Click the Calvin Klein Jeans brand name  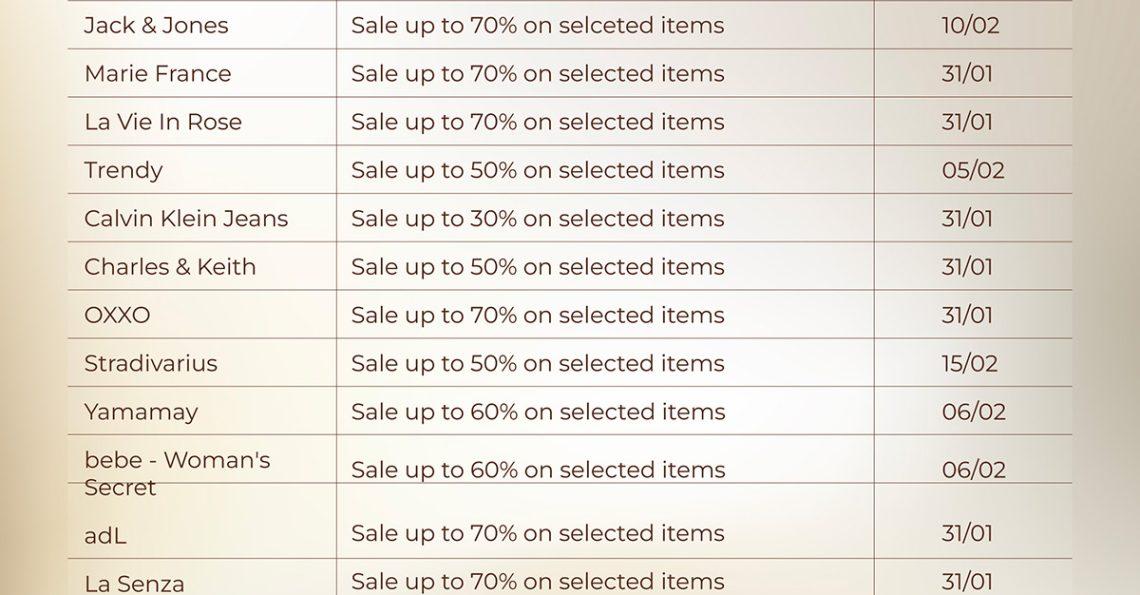pyautogui.click(x=186, y=218)
